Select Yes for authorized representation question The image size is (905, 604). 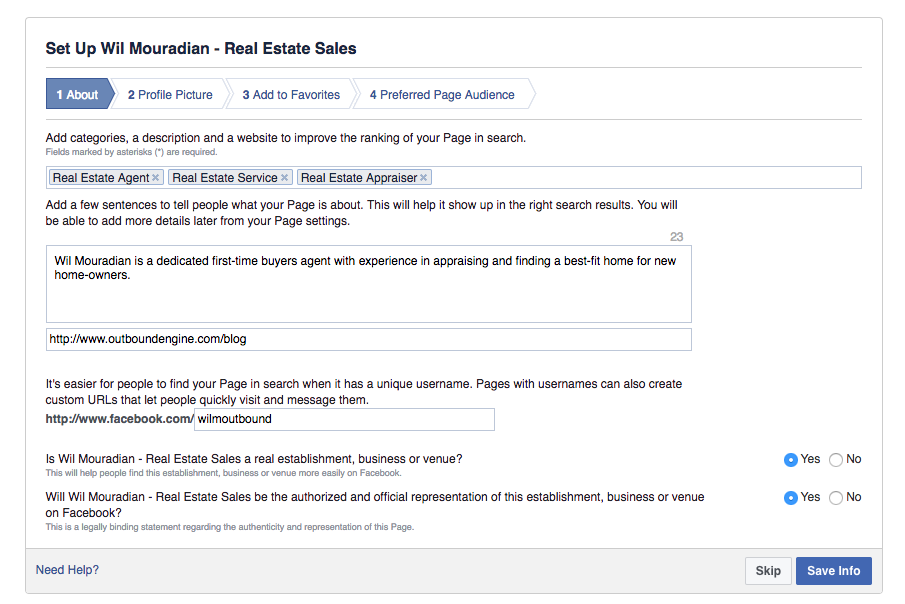(x=789, y=497)
